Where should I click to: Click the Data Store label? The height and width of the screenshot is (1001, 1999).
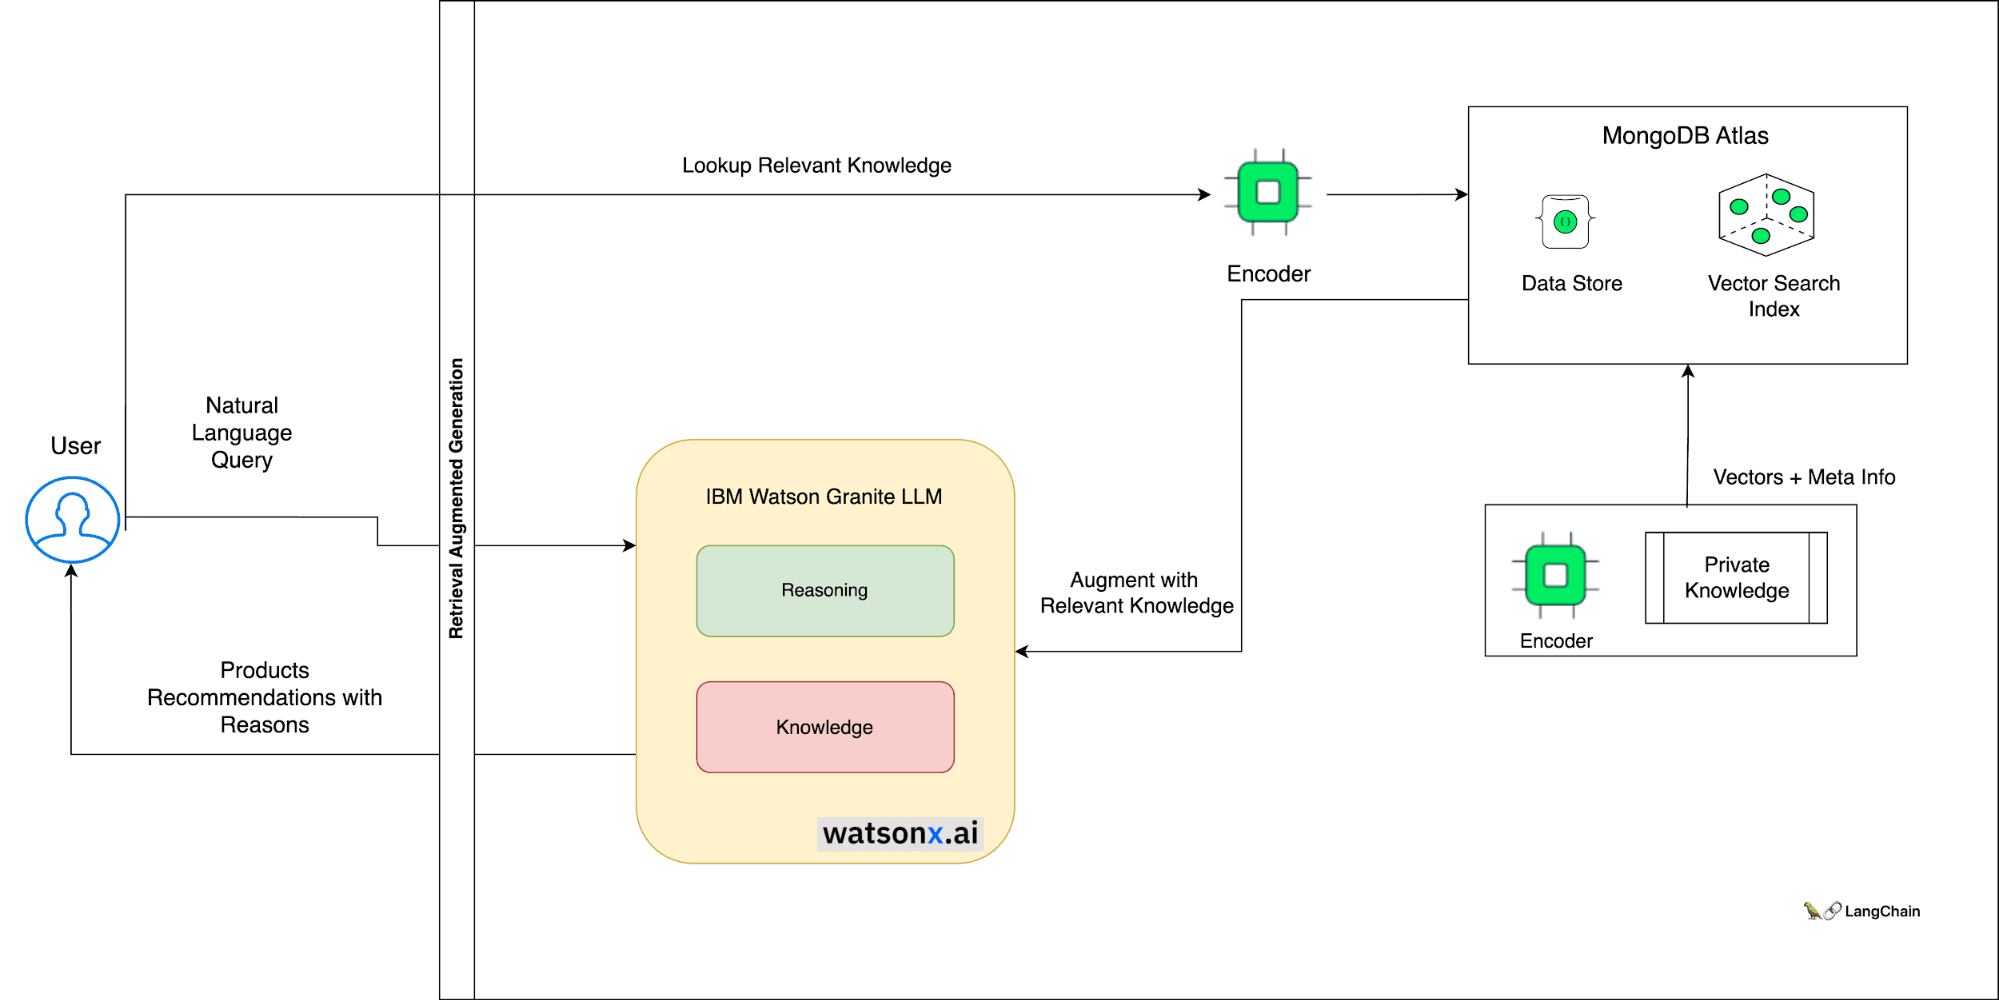click(1571, 284)
